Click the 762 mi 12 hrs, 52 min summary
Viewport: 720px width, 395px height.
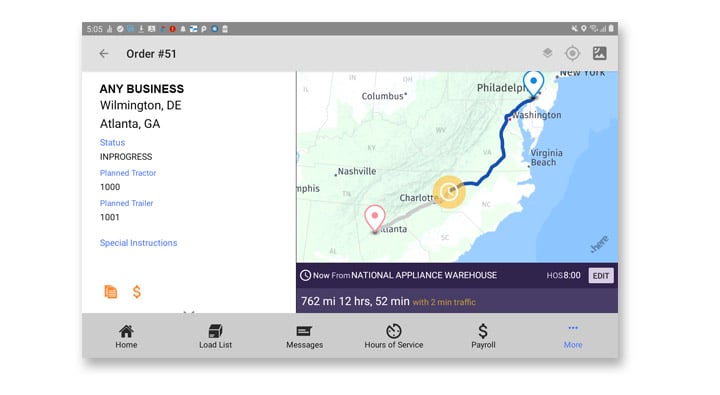tap(355, 301)
